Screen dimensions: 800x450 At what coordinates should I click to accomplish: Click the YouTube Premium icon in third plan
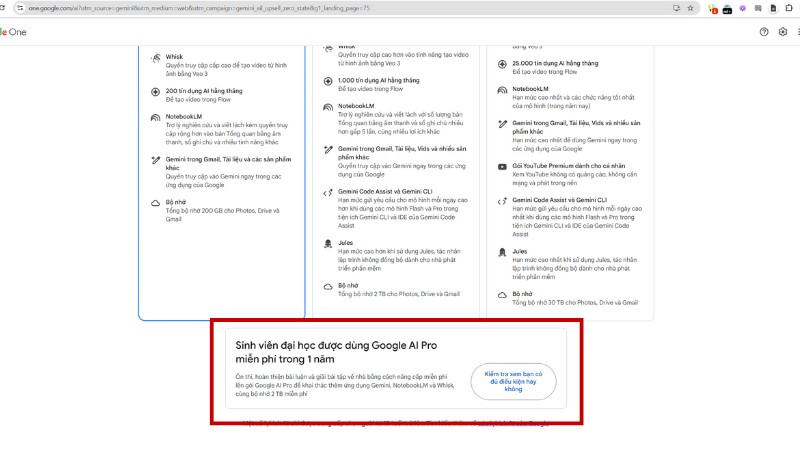tap(502, 167)
